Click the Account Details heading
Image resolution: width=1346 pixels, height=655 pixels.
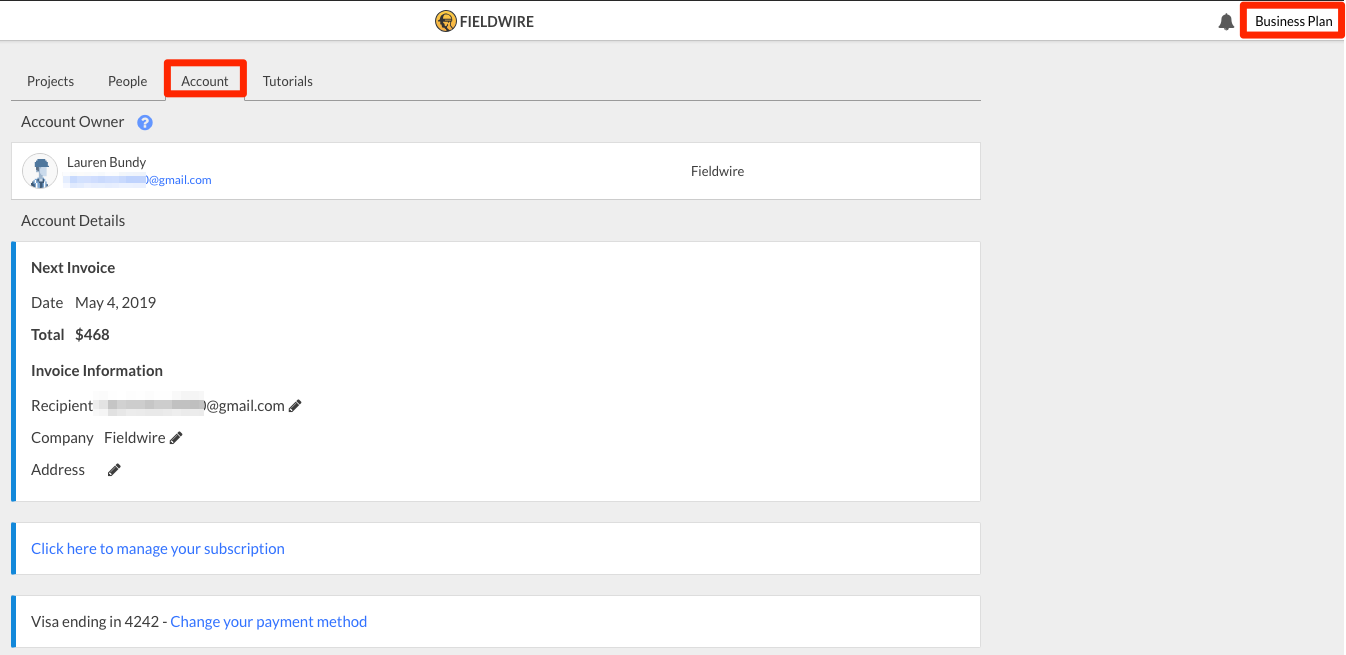[x=73, y=221]
